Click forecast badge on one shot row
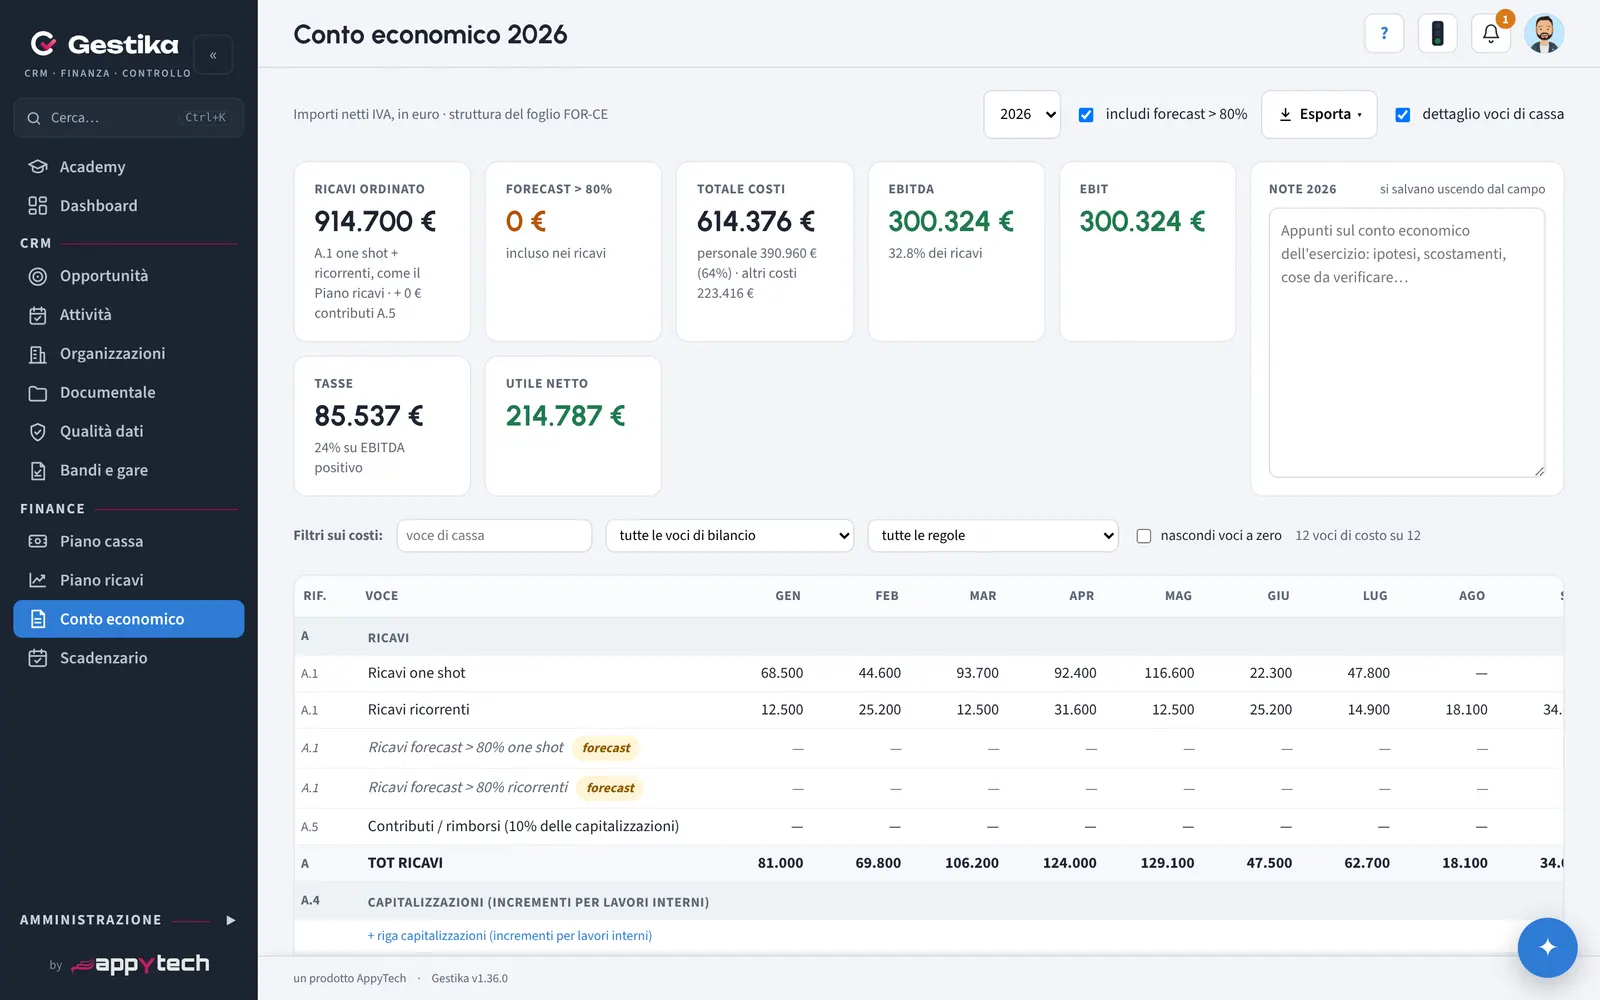Screen dimensions: 1600x1000 point(606,748)
